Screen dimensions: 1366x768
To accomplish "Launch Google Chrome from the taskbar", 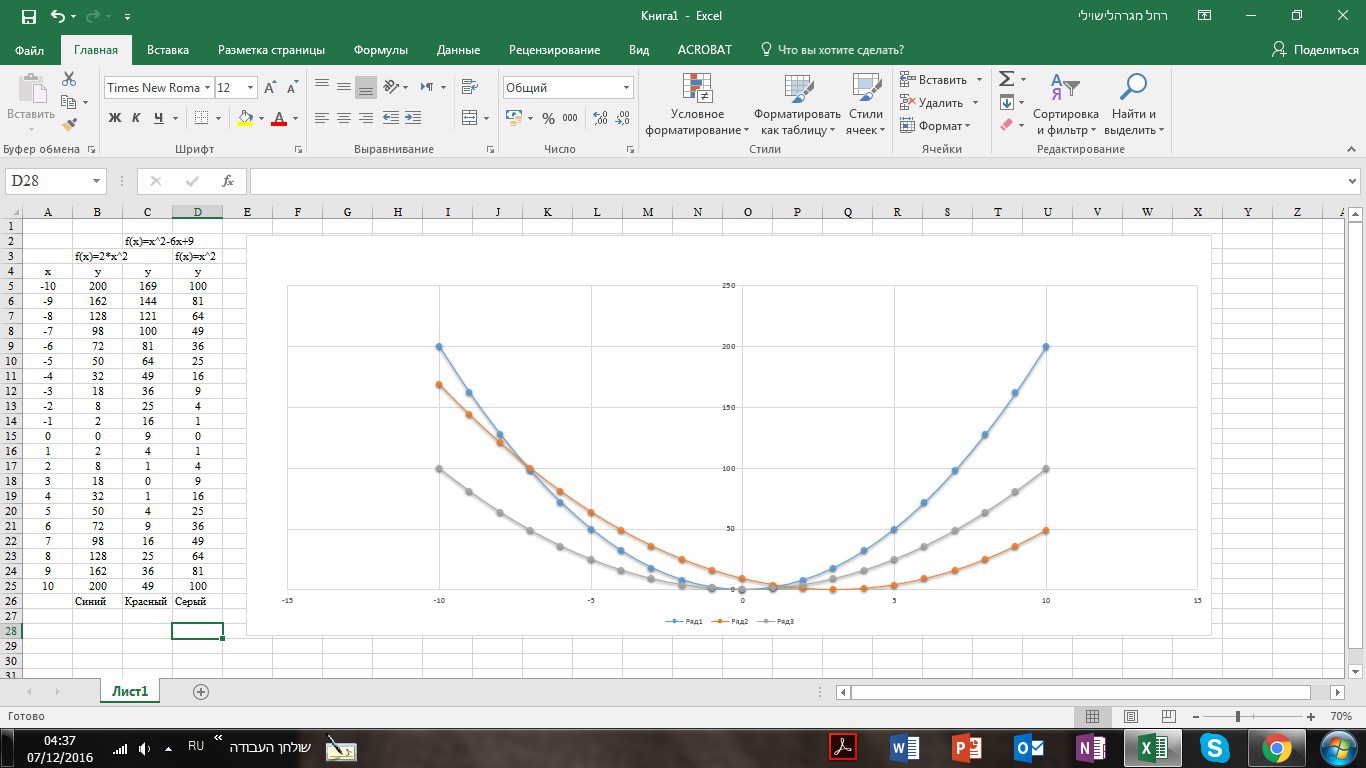I will pyautogui.click(x=1276, y=747).
